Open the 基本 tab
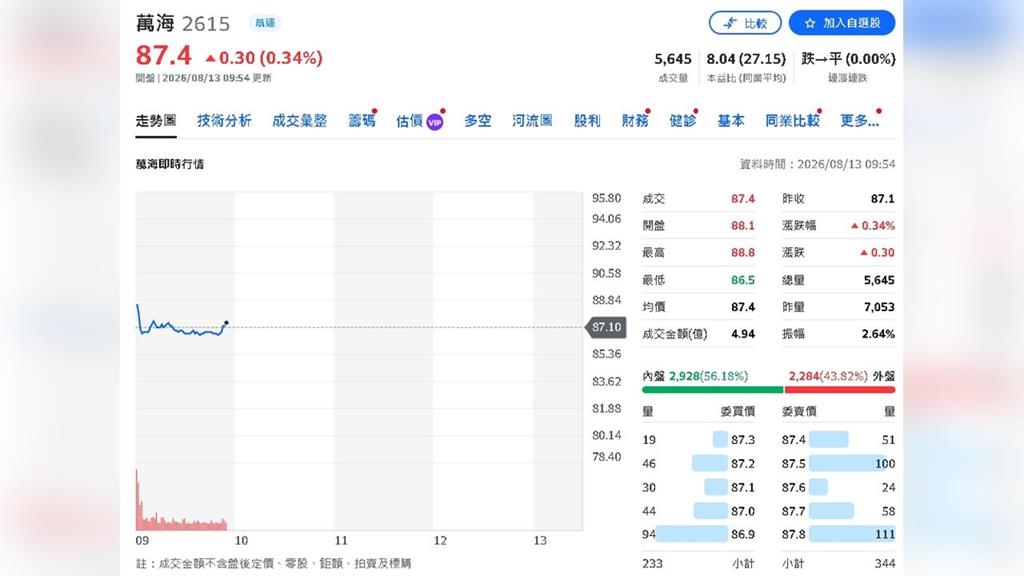This screenshot has height=576, width=1024. 731,121
